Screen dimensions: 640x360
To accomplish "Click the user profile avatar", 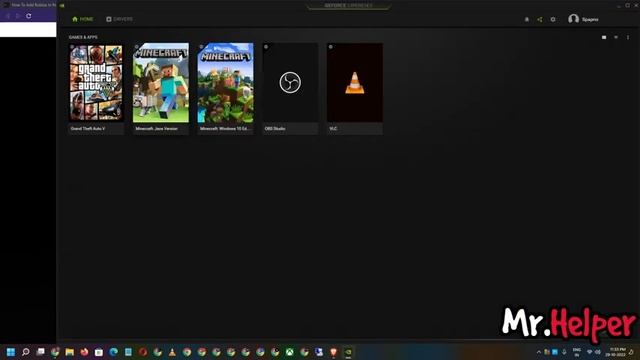I will click(573, 19).
